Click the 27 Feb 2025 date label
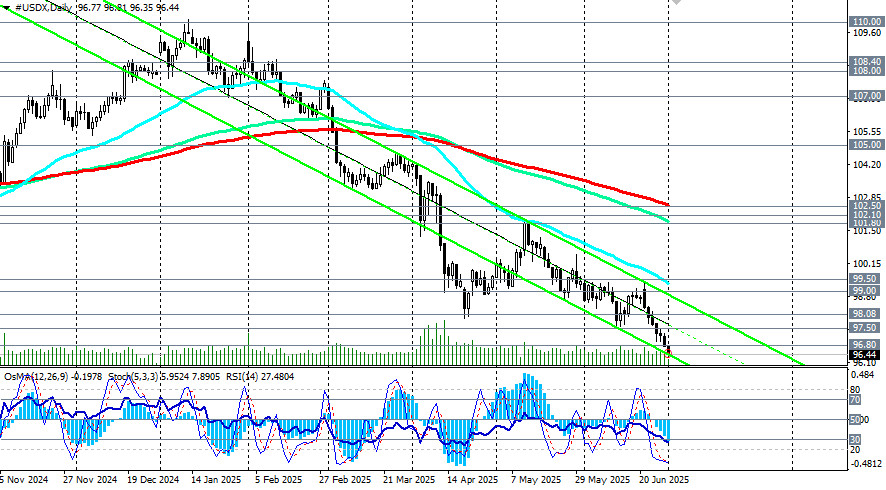886x490 pixels. click(x=345, y=480)
